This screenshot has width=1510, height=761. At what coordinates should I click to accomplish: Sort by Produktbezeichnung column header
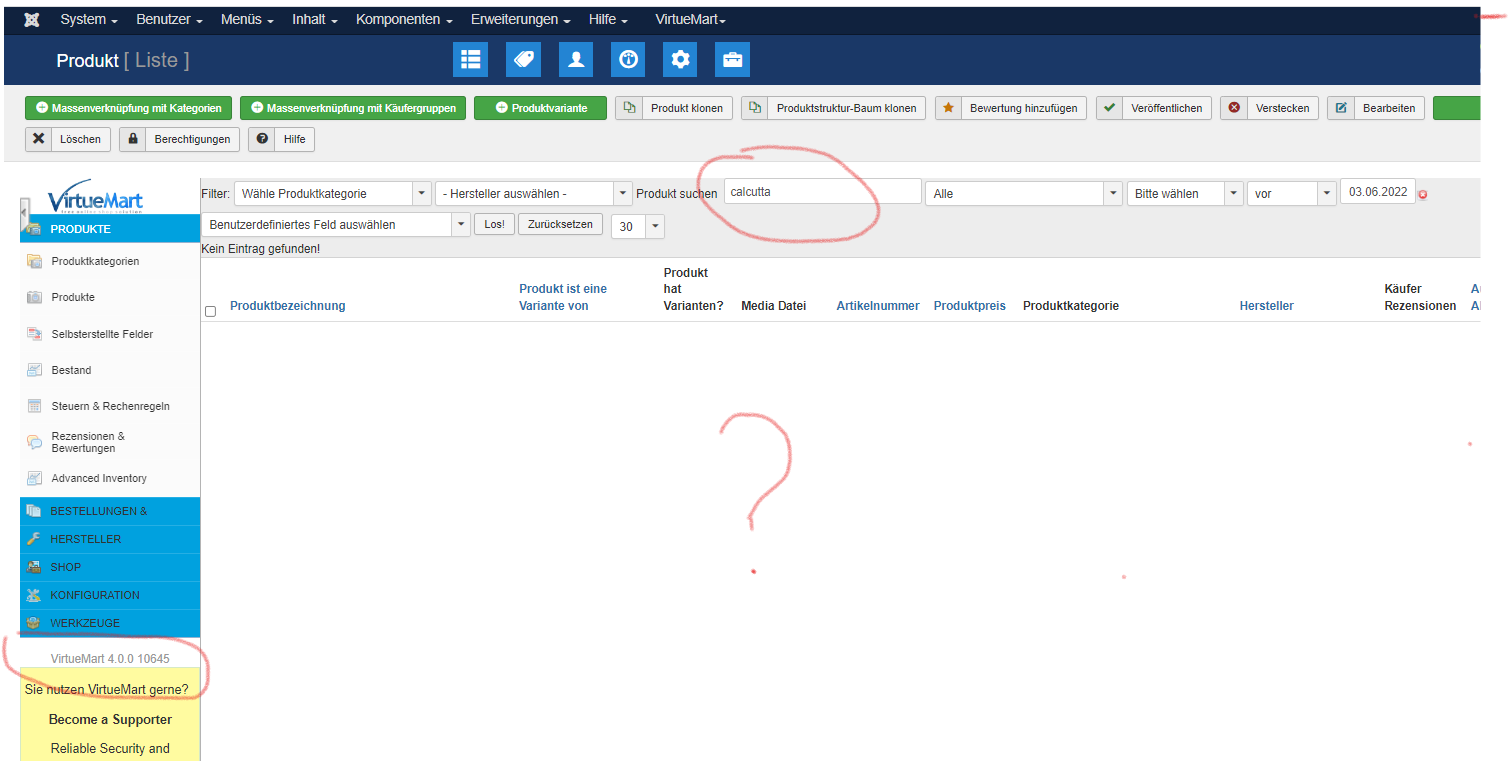tap(288, 306)
